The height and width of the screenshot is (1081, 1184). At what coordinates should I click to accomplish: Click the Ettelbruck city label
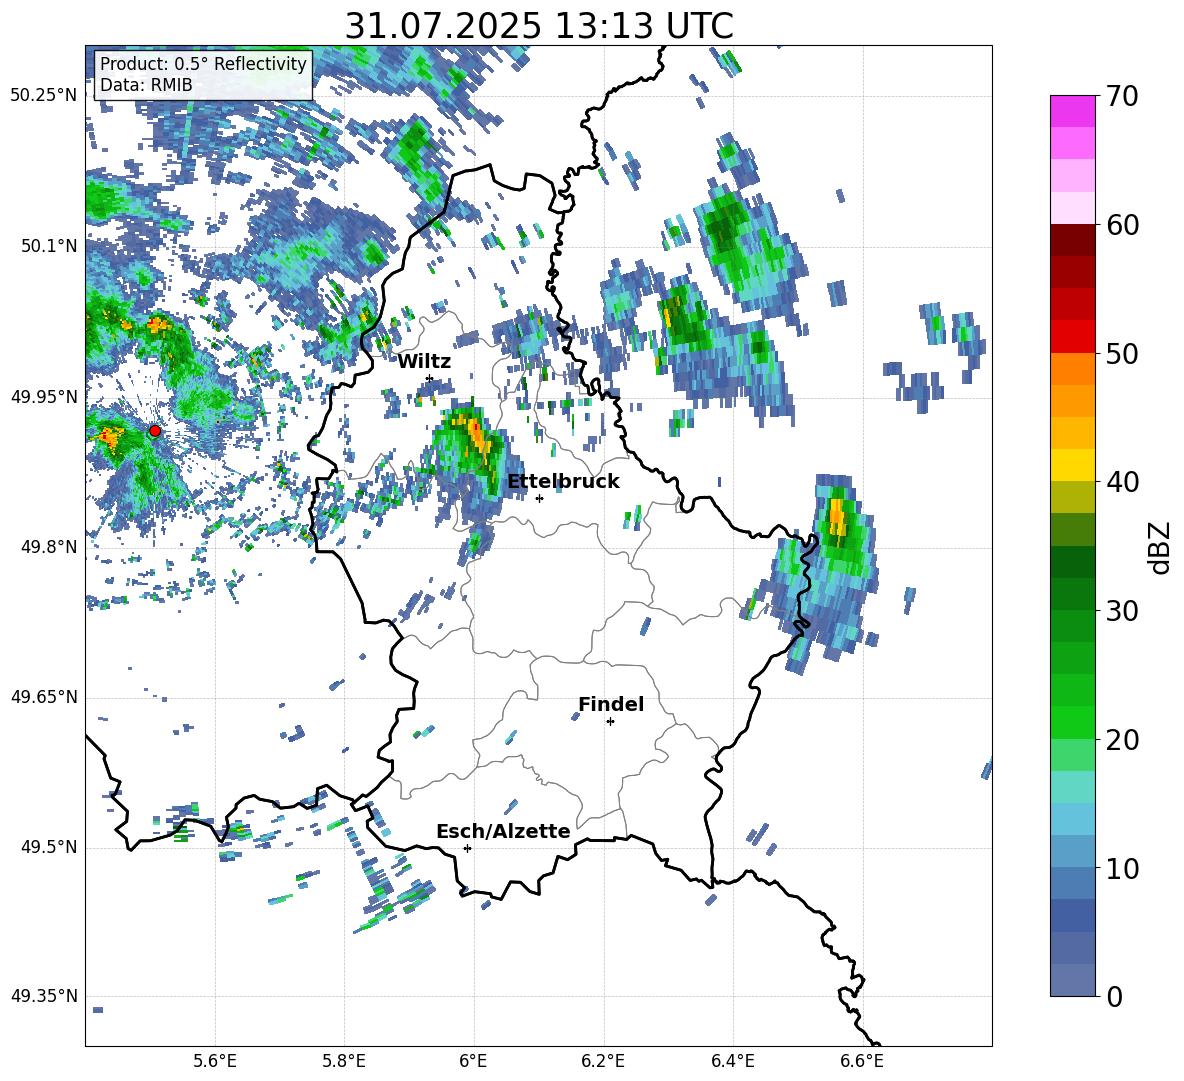pyautogui.click(x=563, y=482)
